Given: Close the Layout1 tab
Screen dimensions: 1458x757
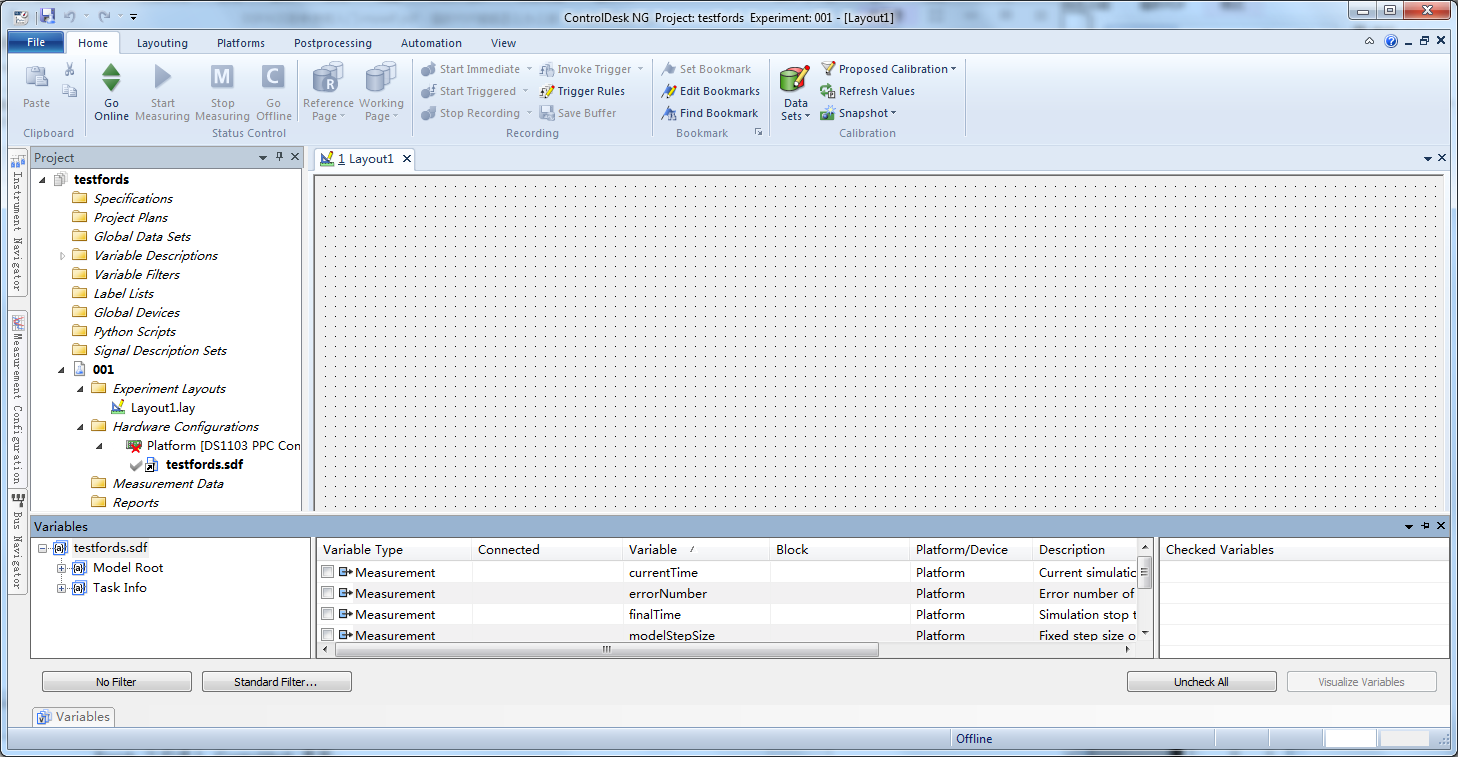Looking at the screenshot, I should 406,159.
